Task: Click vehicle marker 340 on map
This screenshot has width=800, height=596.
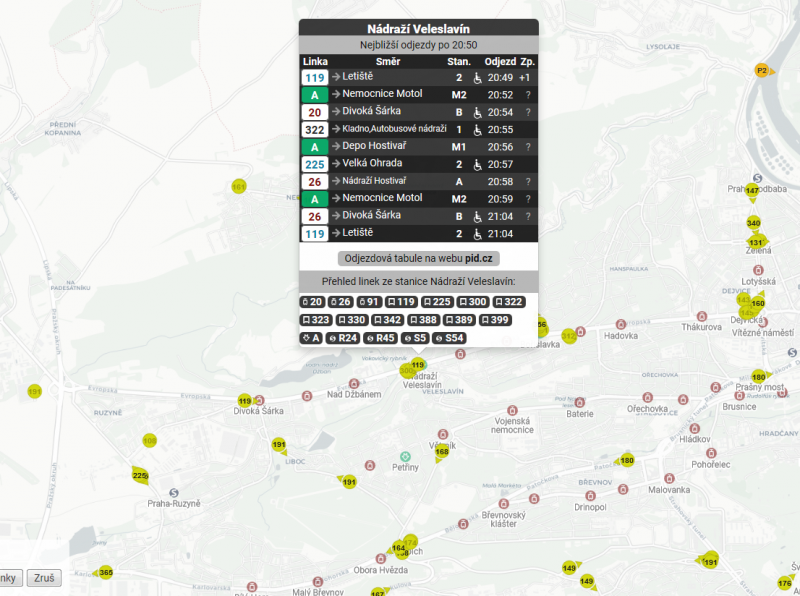Action: tap(754, 223)
